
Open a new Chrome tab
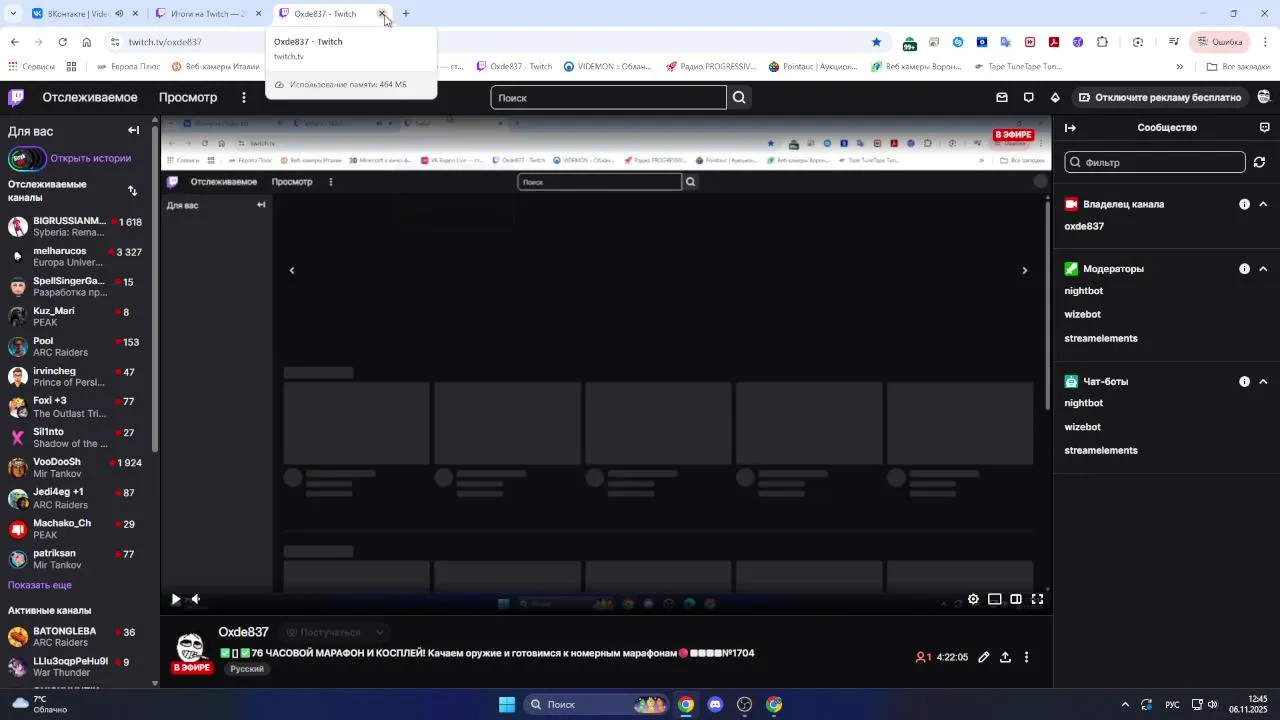(406, 14)
